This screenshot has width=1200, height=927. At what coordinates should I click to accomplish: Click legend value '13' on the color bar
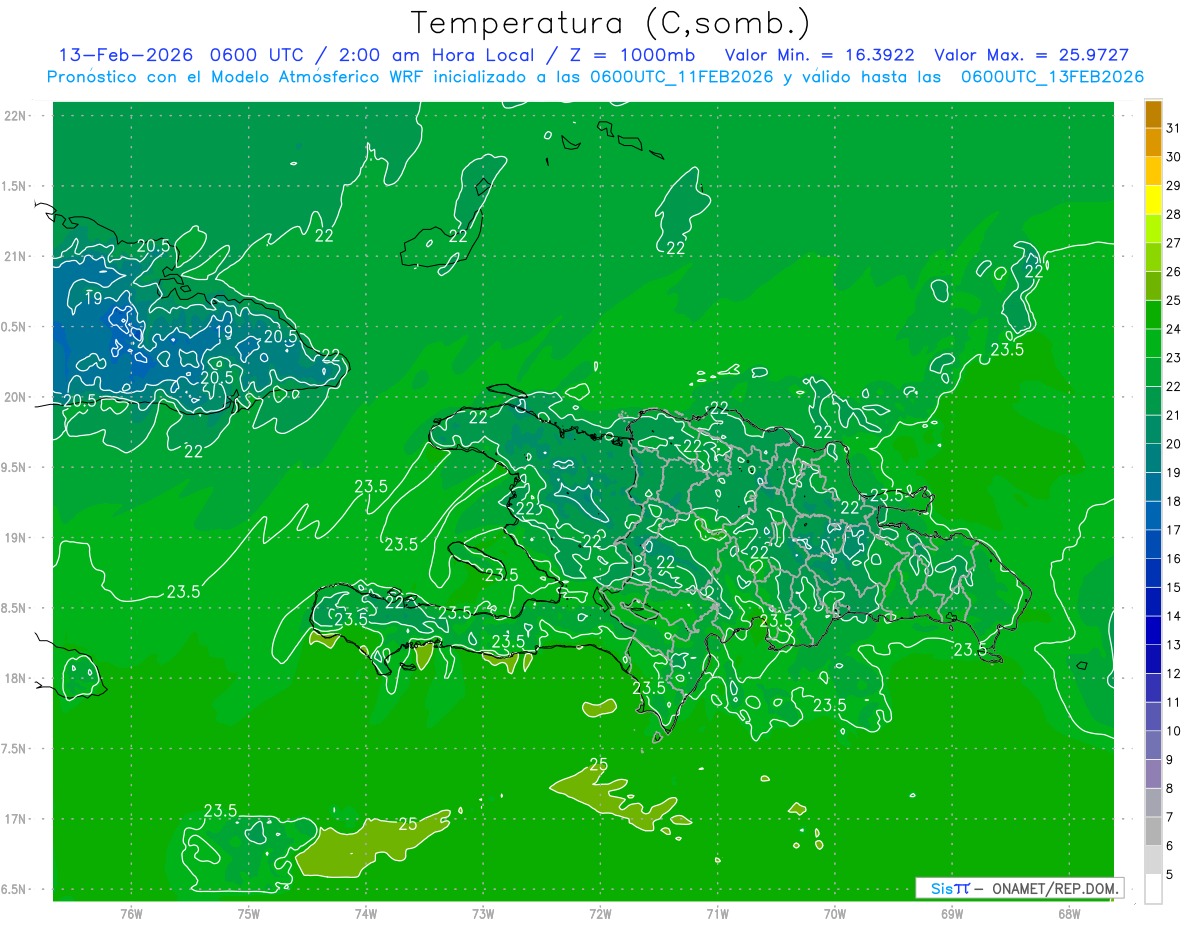(1173, 644)
